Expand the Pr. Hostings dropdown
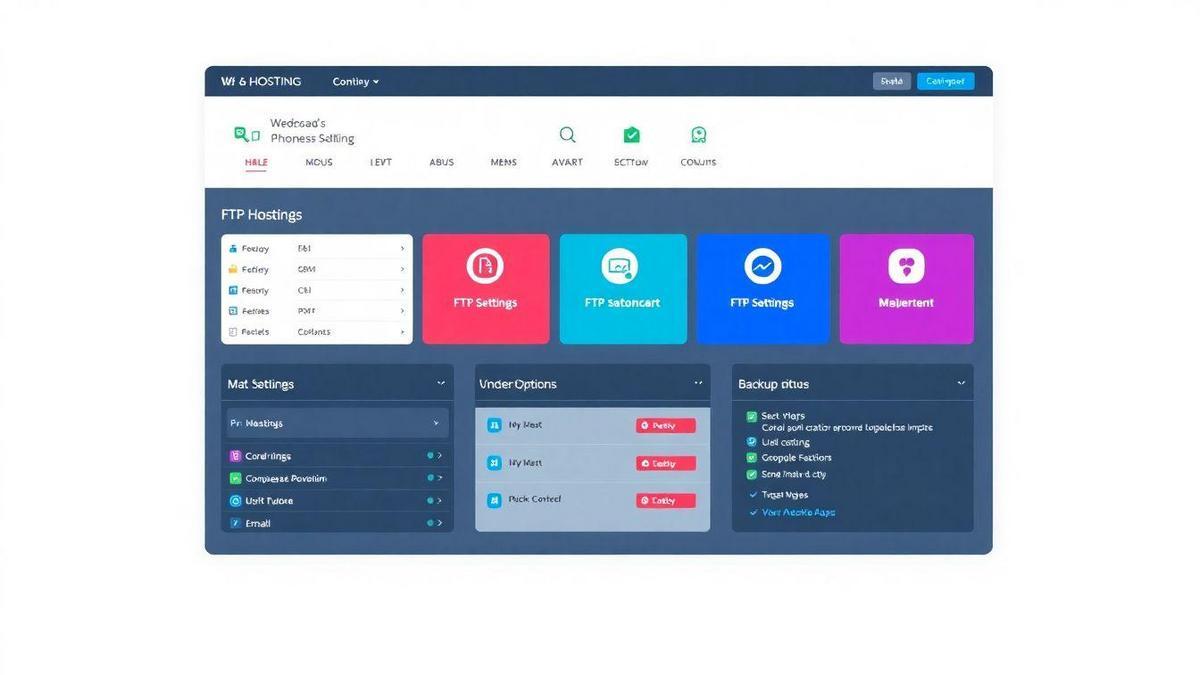Viewport: 1200px width, 675px height. pos(338,423)
